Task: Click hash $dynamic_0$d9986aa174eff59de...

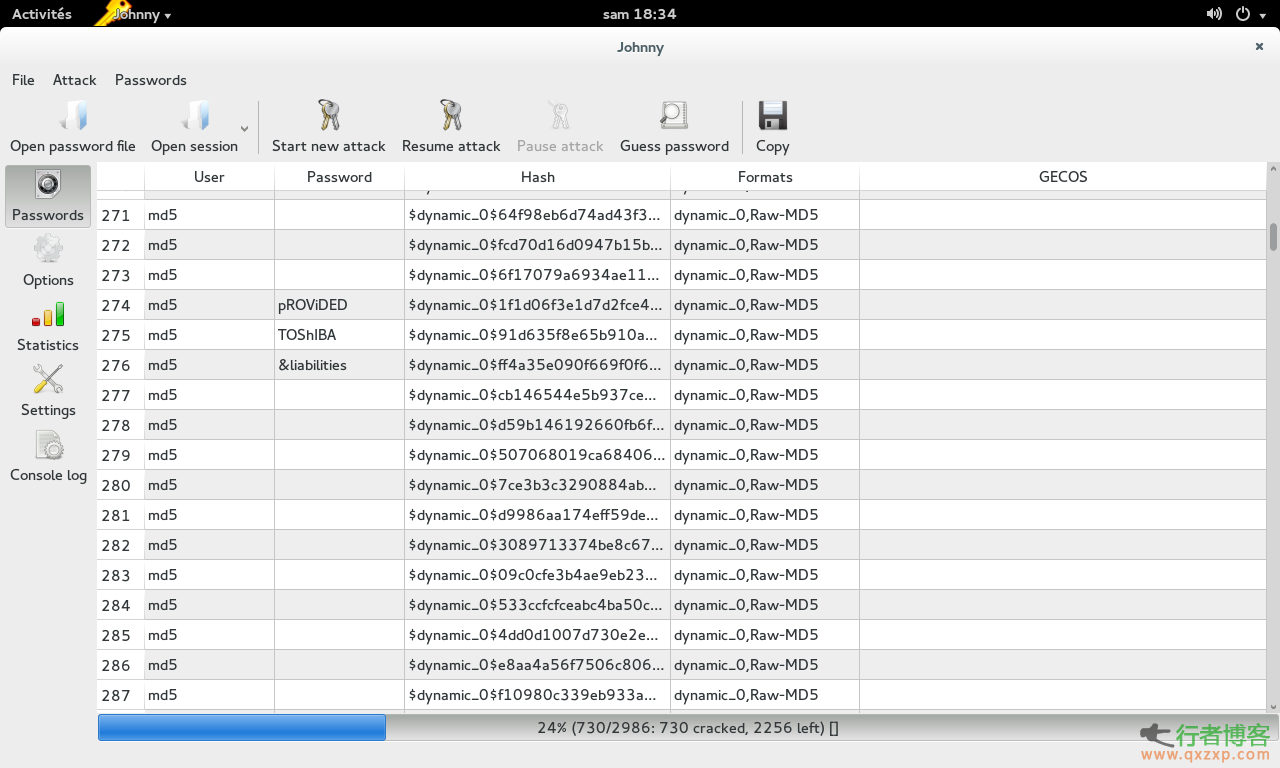Action: [x=537, y=515]
